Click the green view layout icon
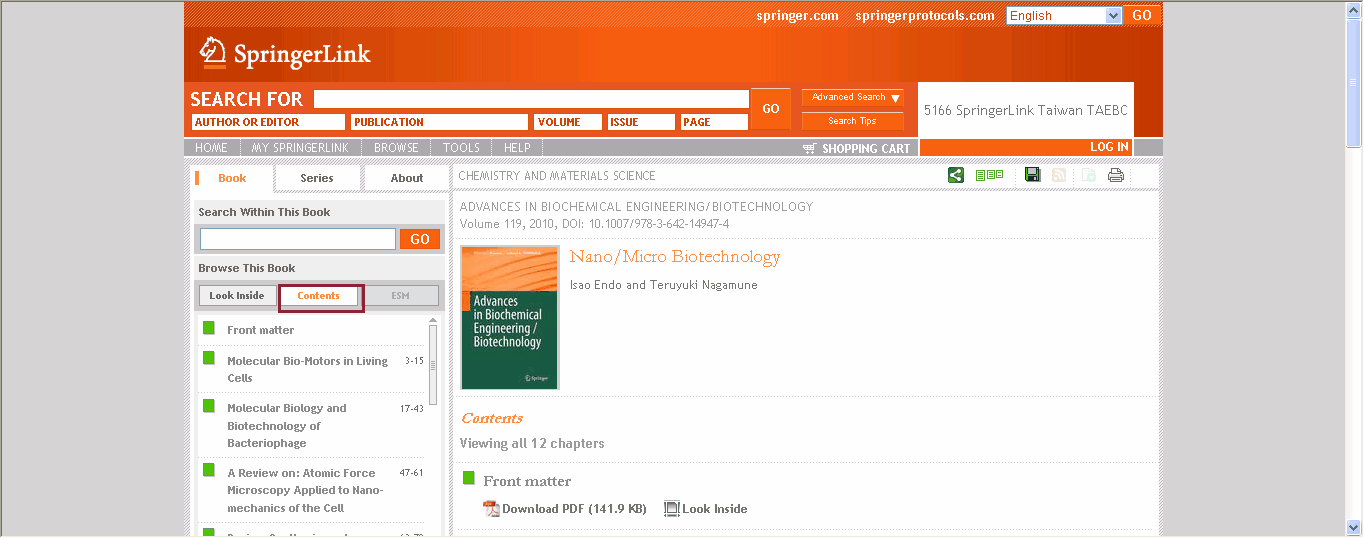This screenshot has height=538, width=1364. [x=989, y=175]
